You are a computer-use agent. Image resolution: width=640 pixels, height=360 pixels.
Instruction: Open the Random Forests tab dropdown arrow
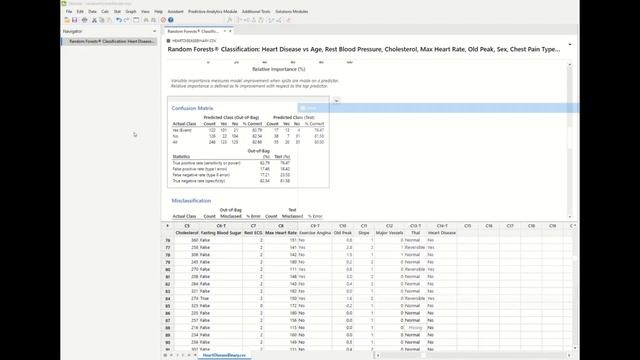pos(224,31)
